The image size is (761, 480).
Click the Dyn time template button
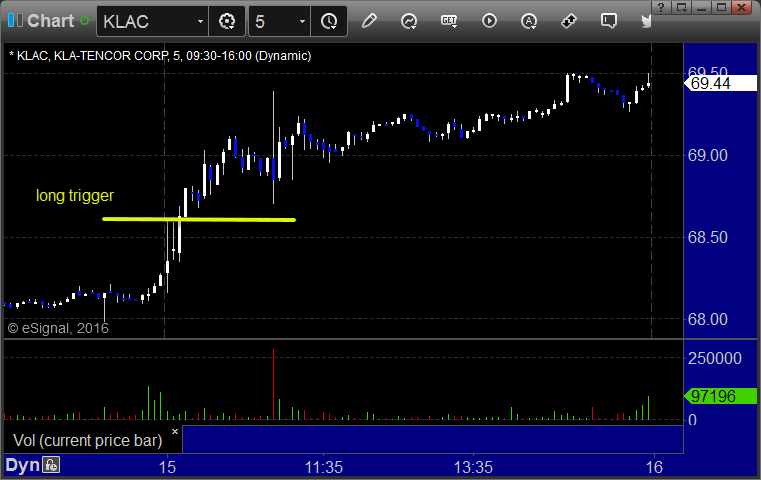pyautogui.click(x=22, y=465)
